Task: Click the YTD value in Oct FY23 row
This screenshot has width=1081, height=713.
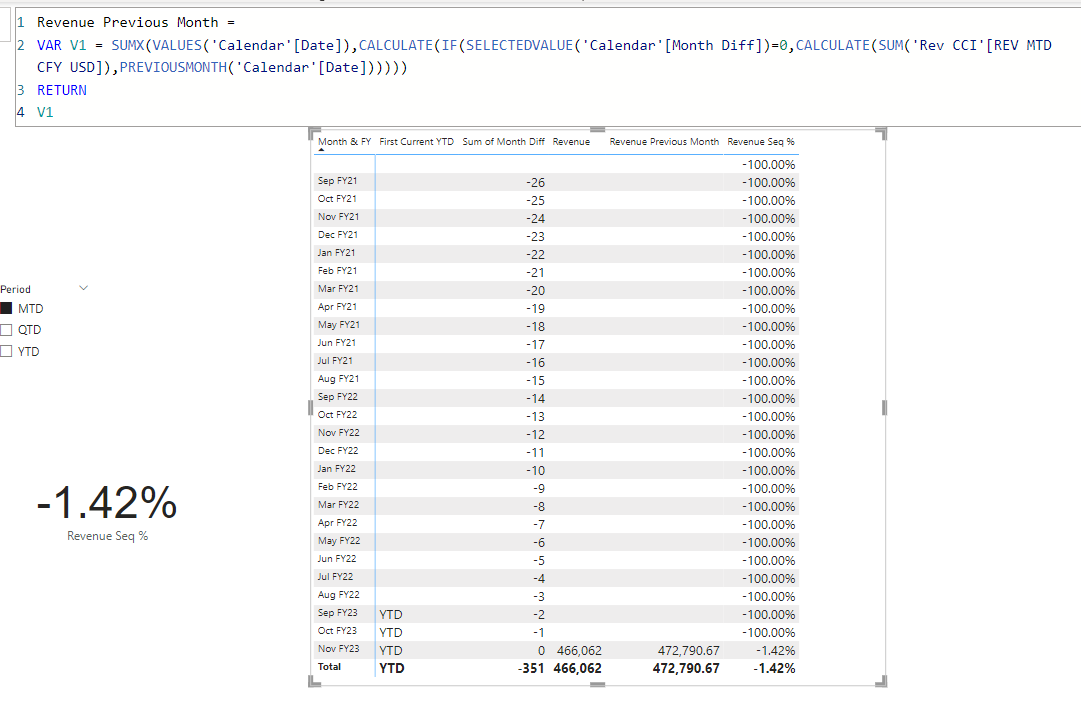Action: [391, 632]
